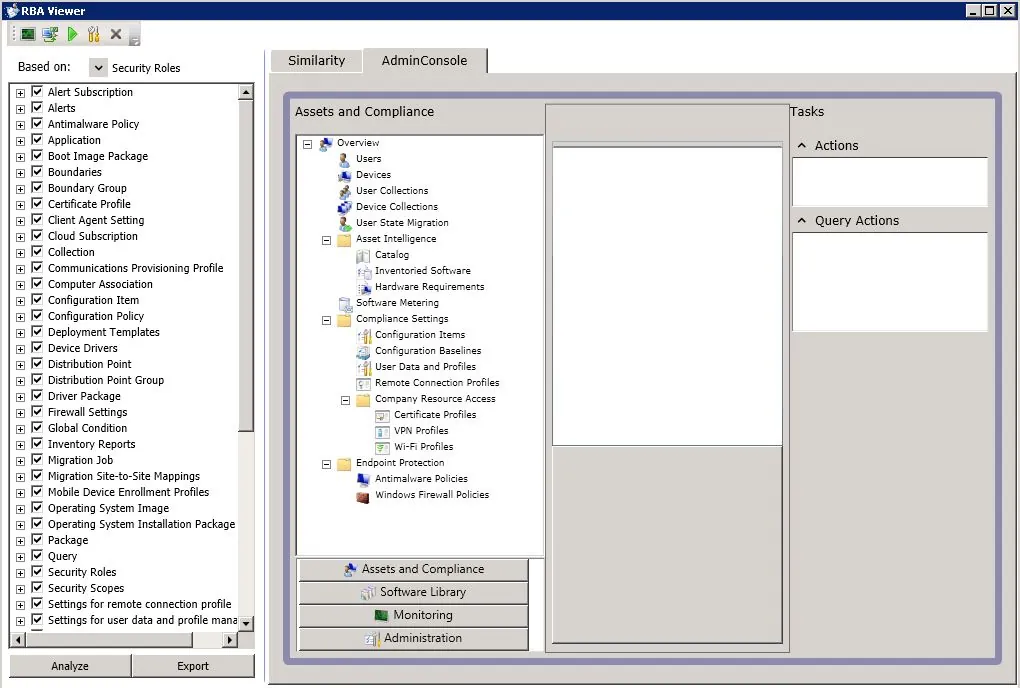
Task: Collapse the Asset Intelligence folder
Action: (327, 240)
